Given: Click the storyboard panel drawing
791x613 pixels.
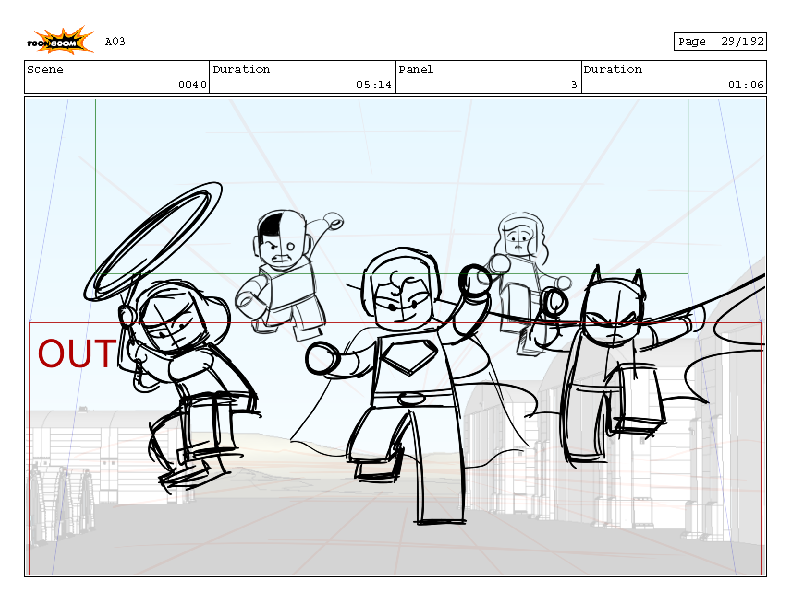Looking at the screenshot, I should [x=396, y=337].
